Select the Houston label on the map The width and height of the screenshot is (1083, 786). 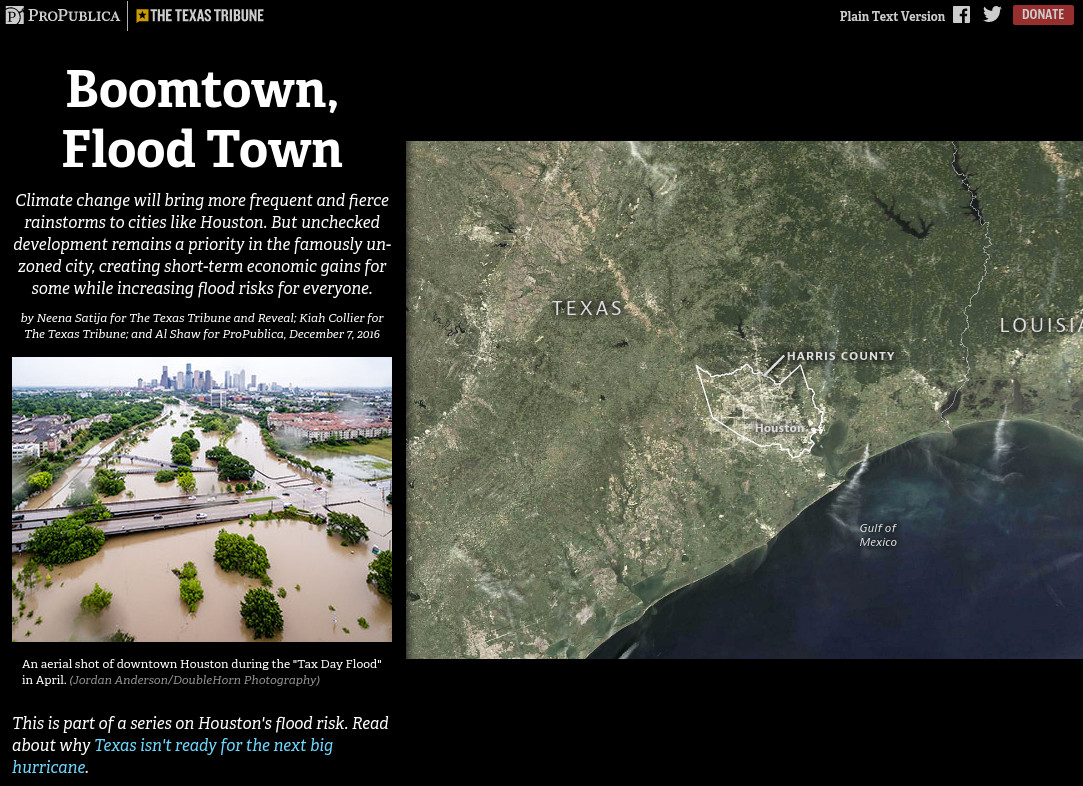coord(779,428)
